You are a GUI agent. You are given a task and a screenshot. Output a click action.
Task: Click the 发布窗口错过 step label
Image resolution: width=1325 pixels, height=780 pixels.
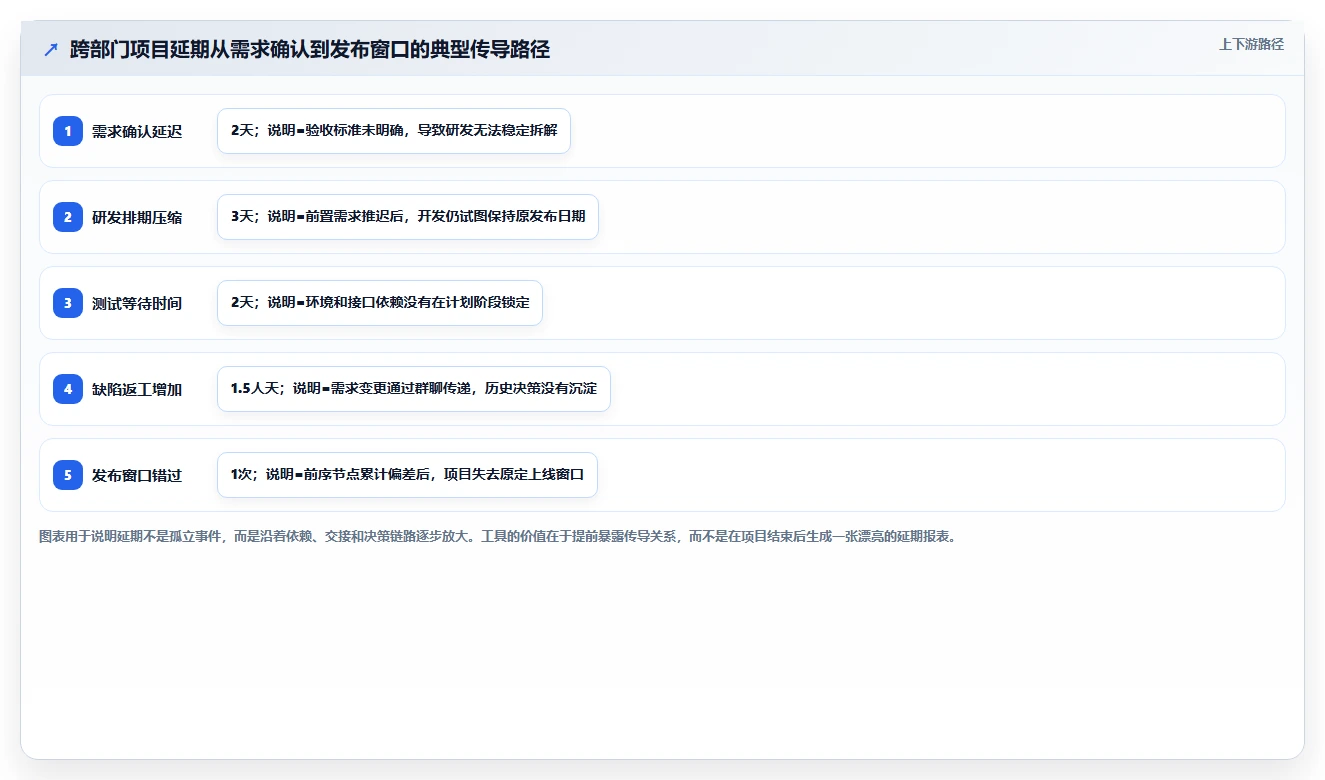(137, 475)
